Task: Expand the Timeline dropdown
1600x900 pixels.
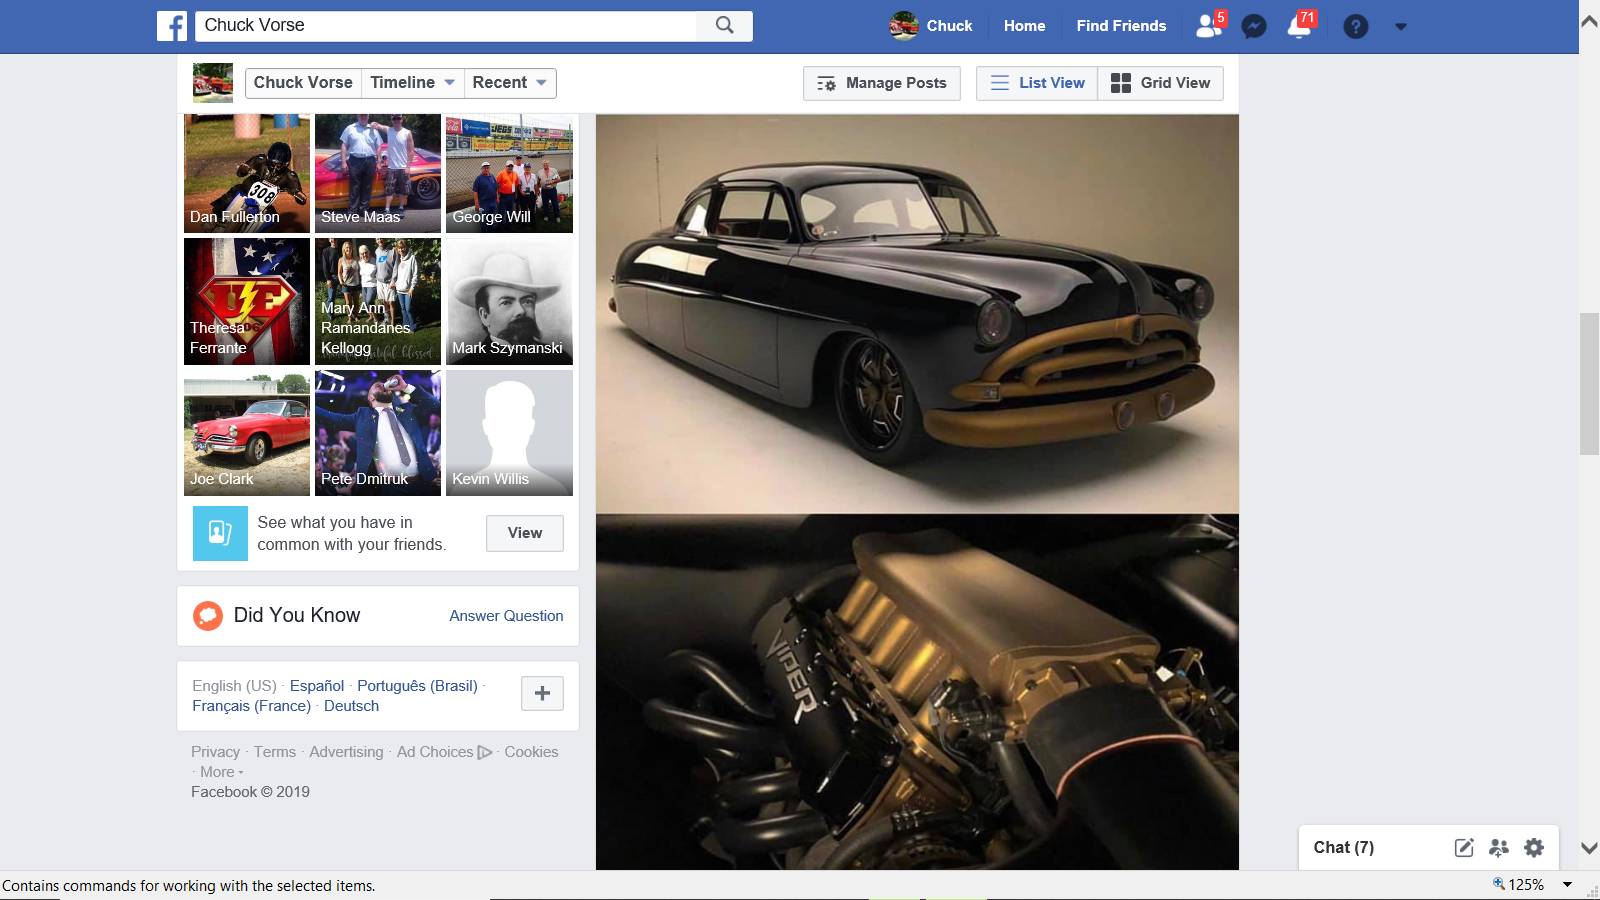Action: pyautogui.click(x=412, y=83)
